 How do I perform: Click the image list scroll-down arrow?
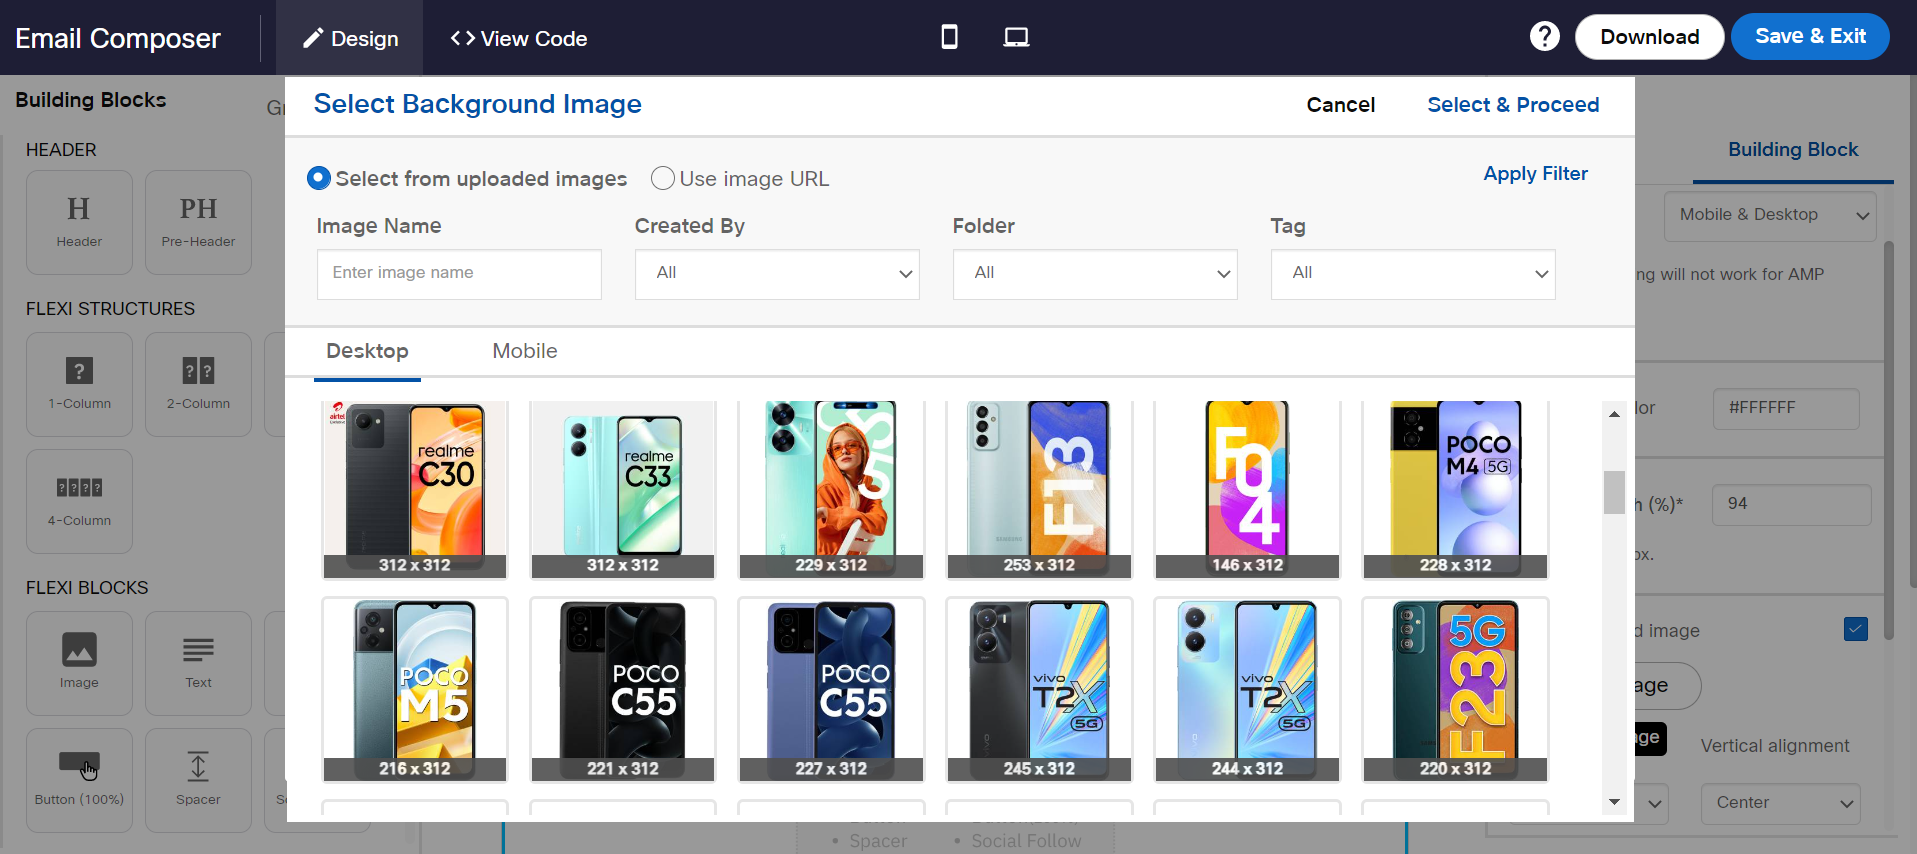[1614, 802]
